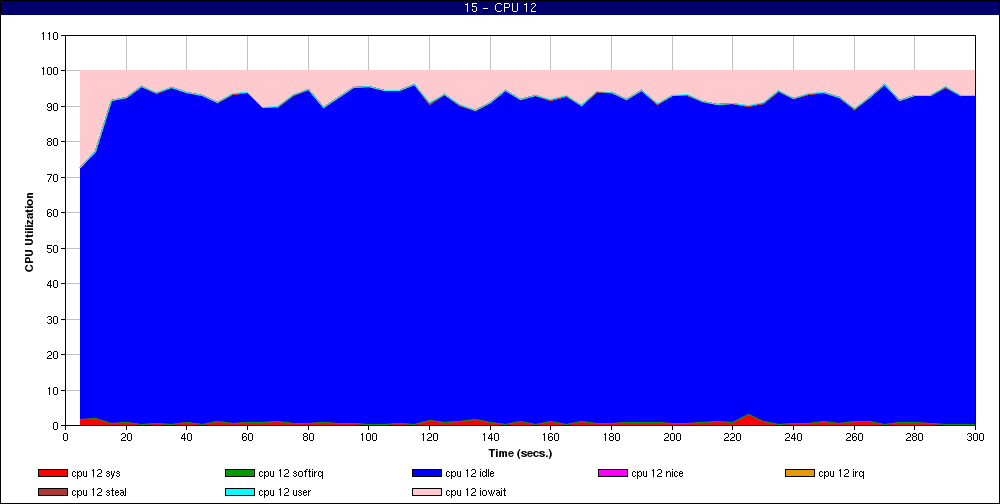Image resolution: width=1000 pixels, height=504 pixels.
Task: Click the magenta cpu 12 nice legend swatch
Action: [x=613, y=473]
